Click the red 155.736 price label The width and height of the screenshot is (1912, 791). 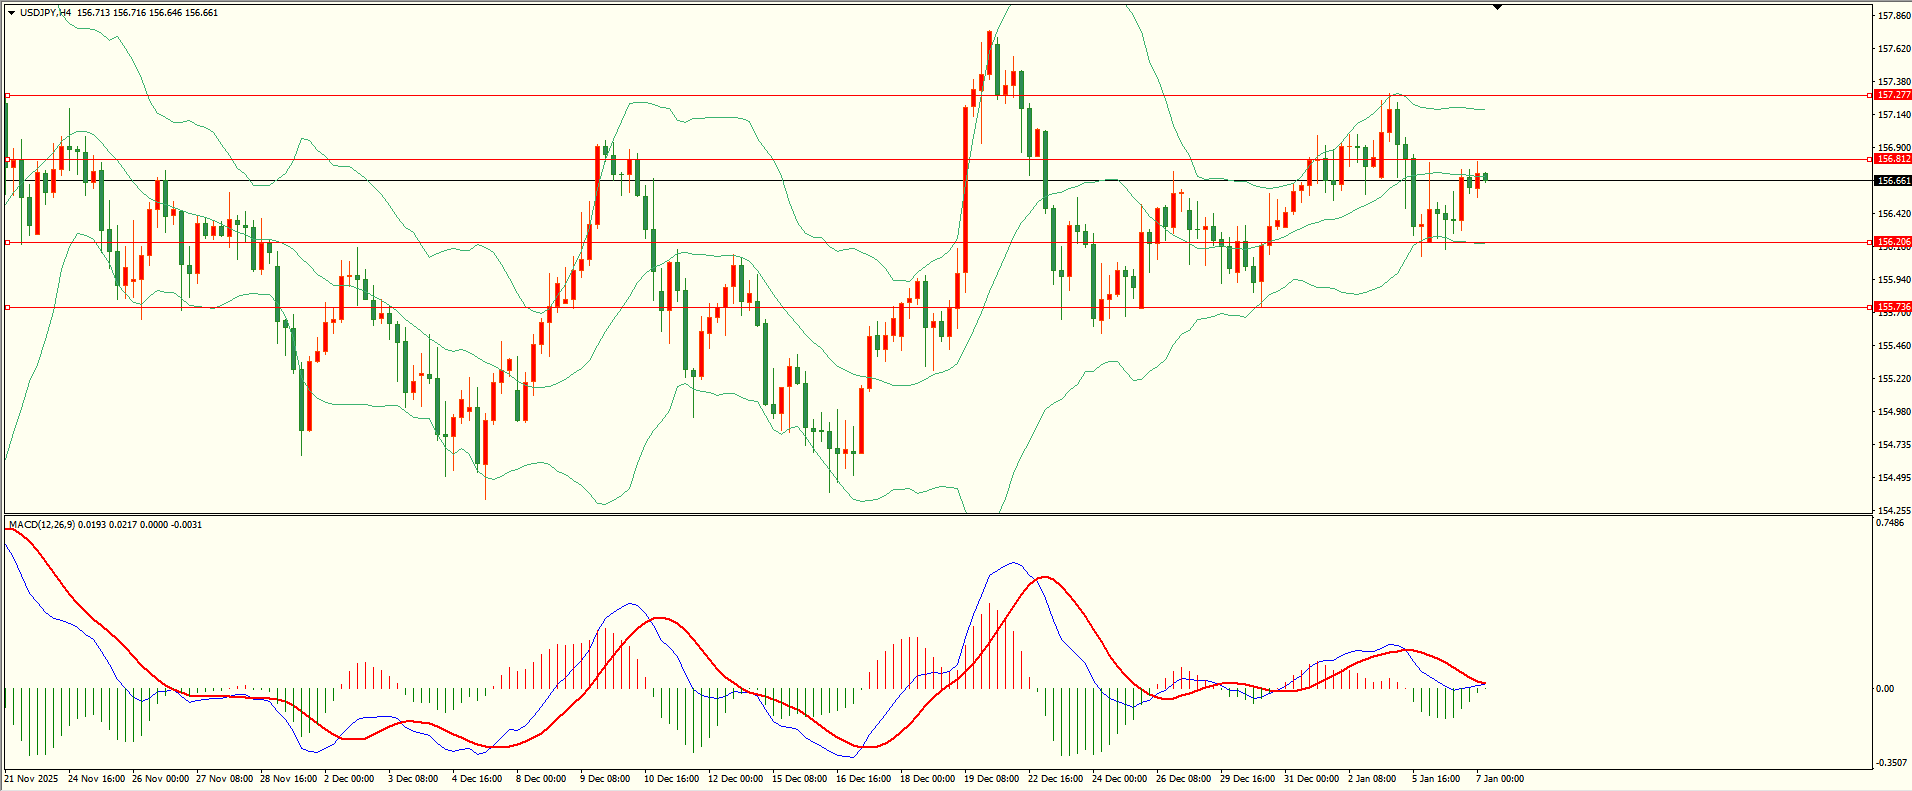[x=1893, y=307]
